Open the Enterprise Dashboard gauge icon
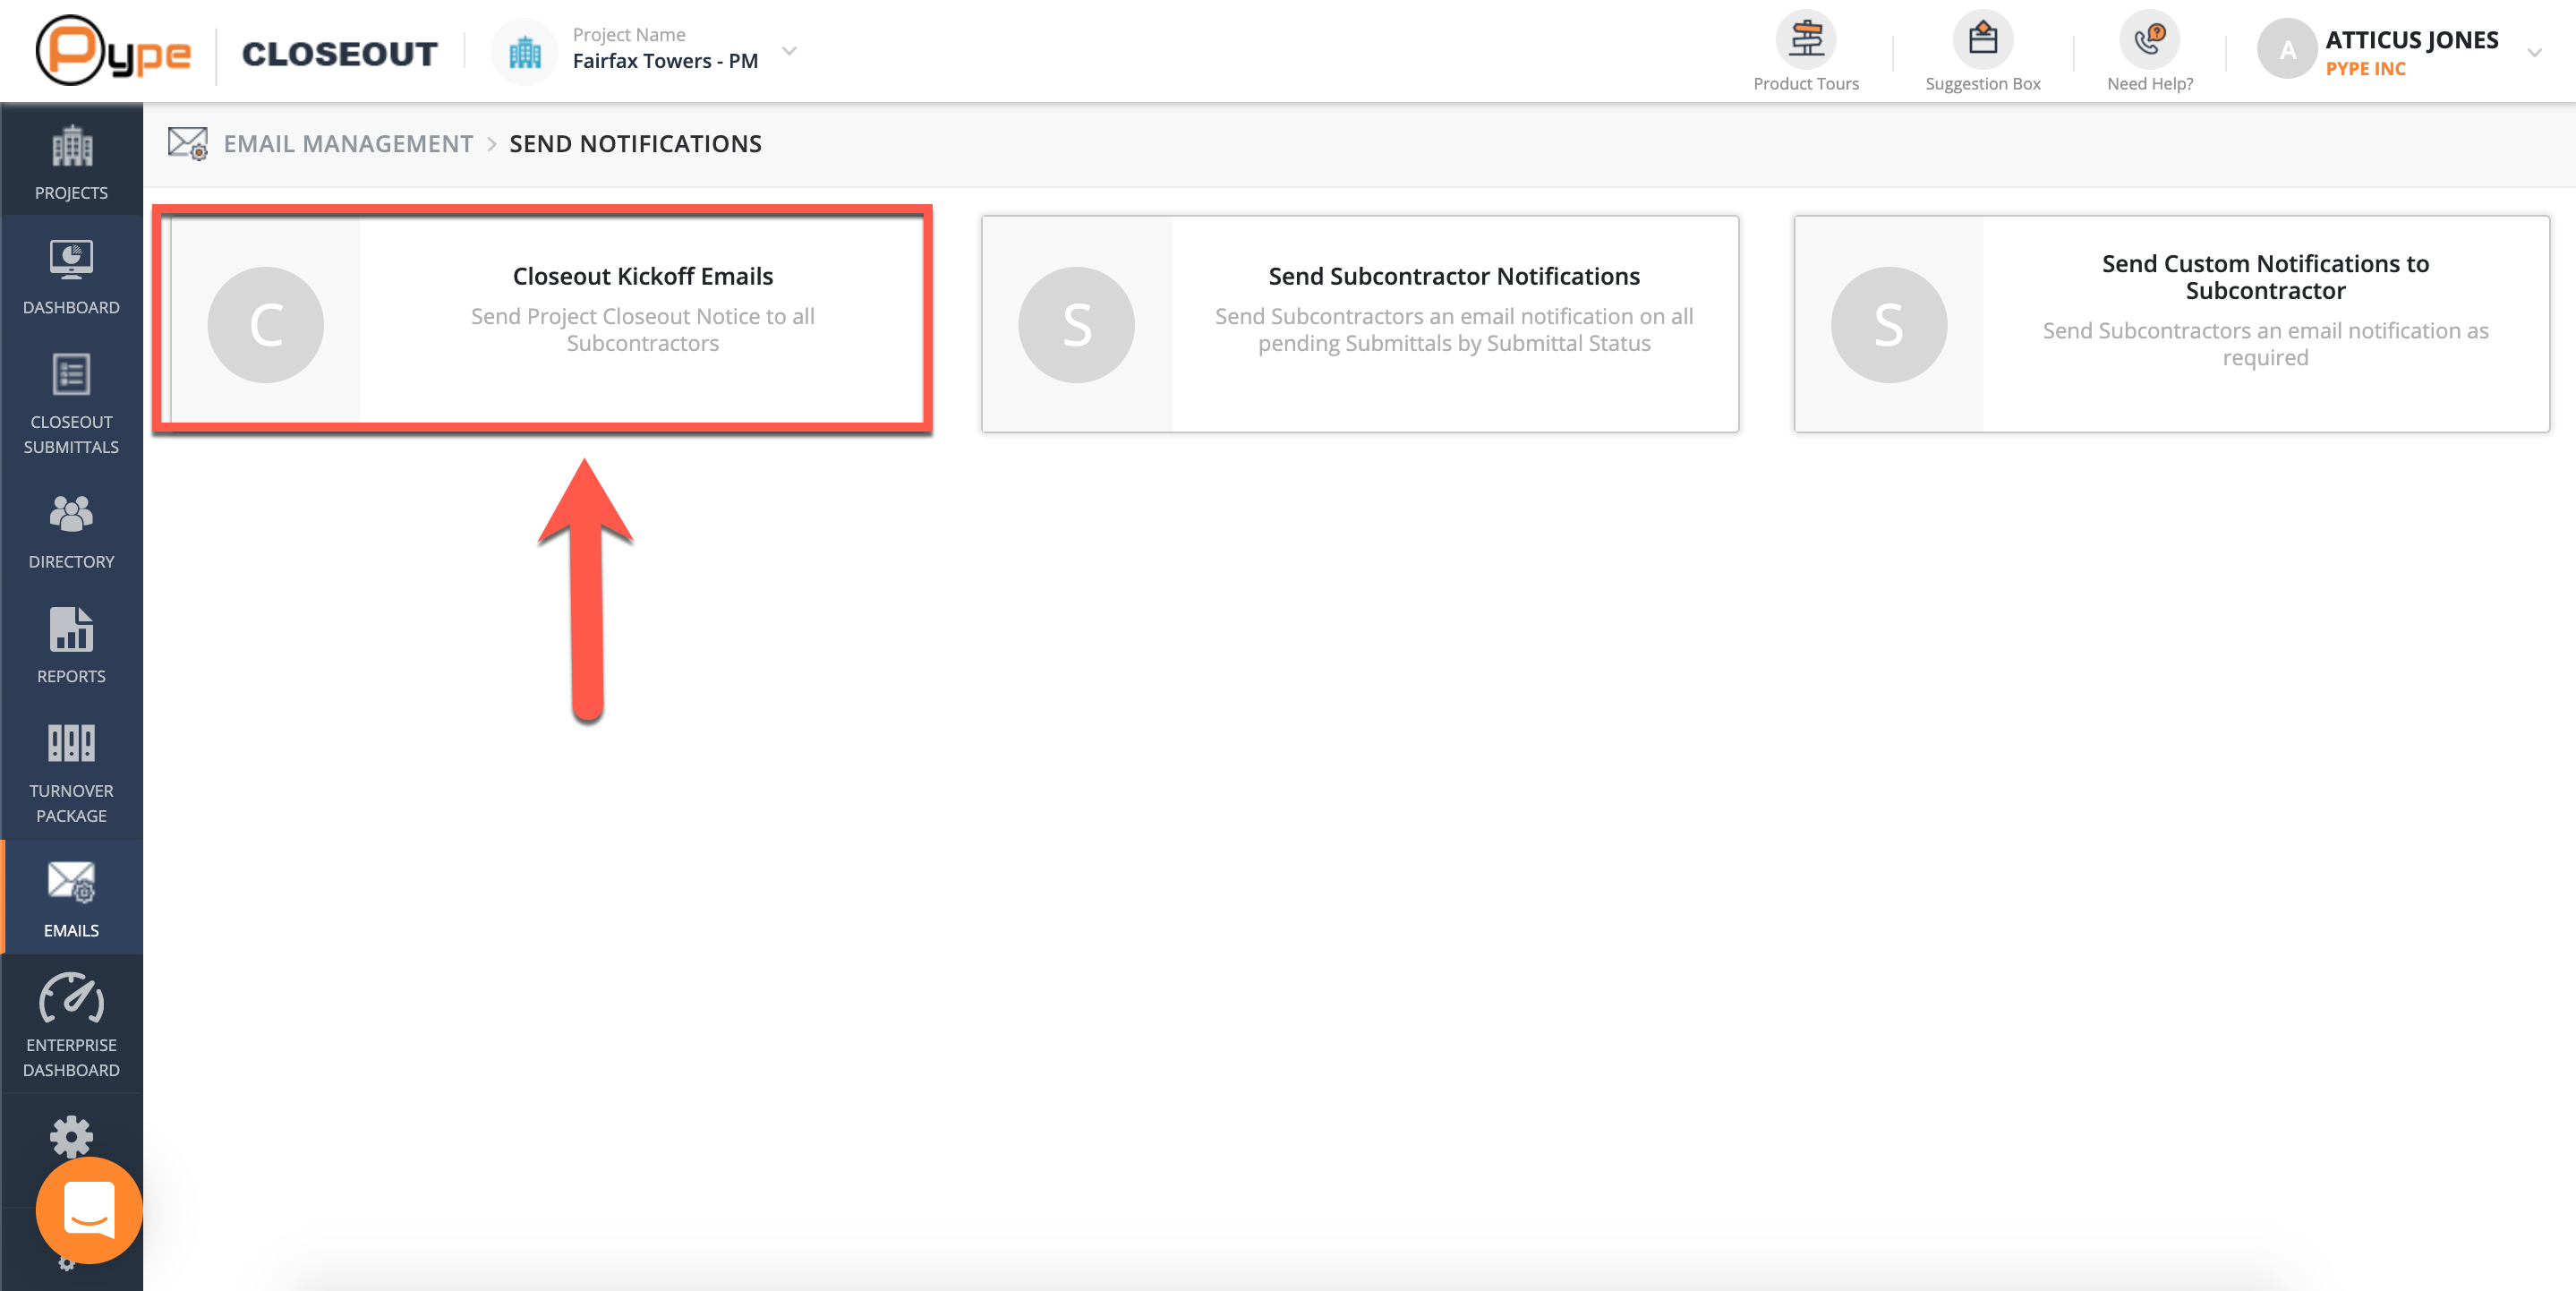Screen dimensions: 2576x1291 click(x=71, y=998)
